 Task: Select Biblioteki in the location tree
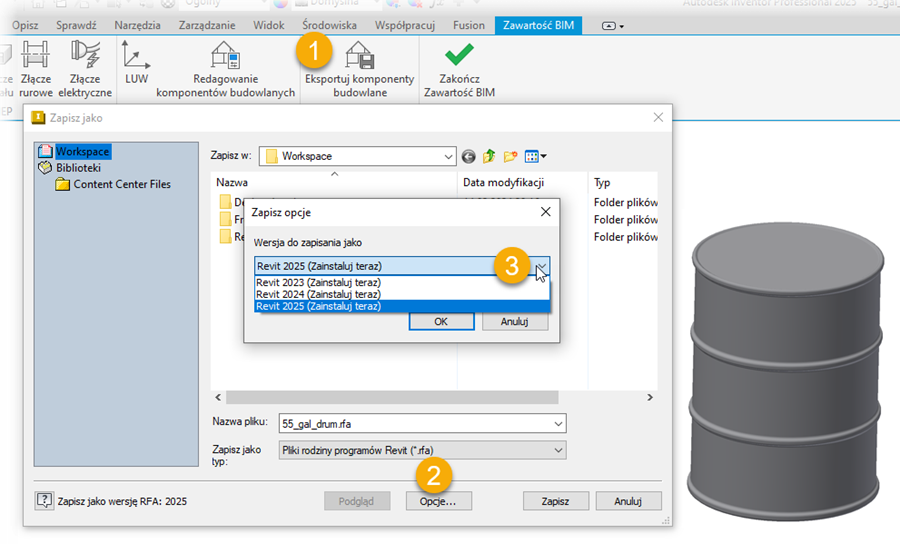coord(78,168)
